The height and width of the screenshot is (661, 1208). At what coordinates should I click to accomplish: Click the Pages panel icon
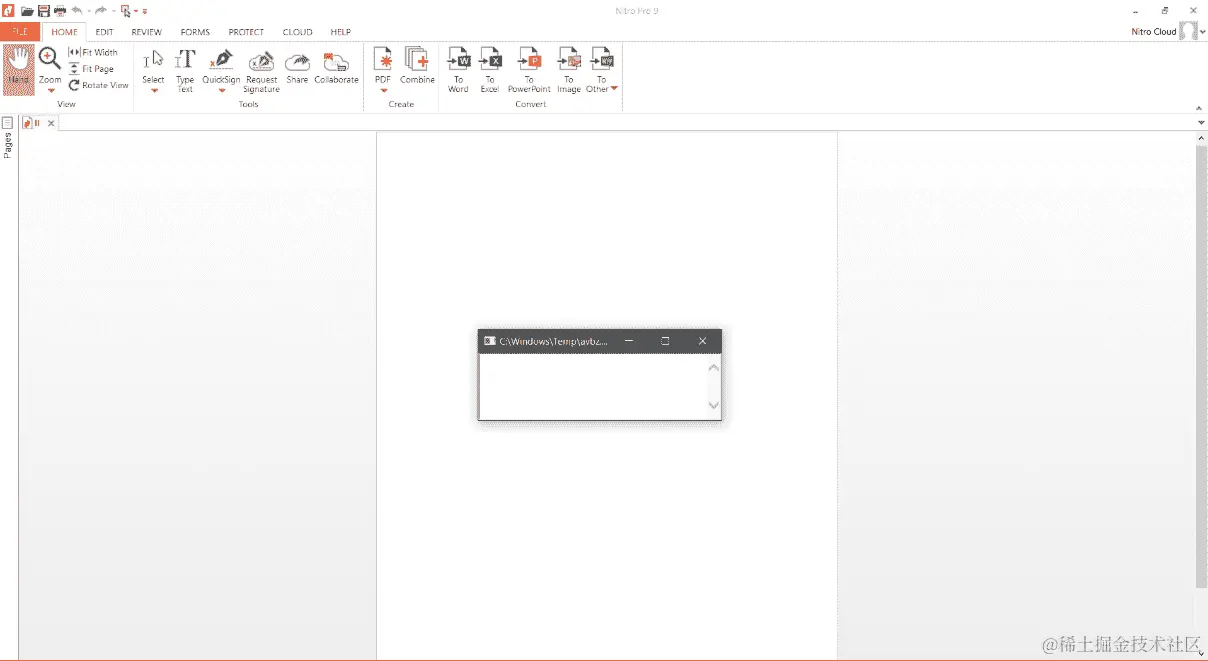click(x=7, y=123)
